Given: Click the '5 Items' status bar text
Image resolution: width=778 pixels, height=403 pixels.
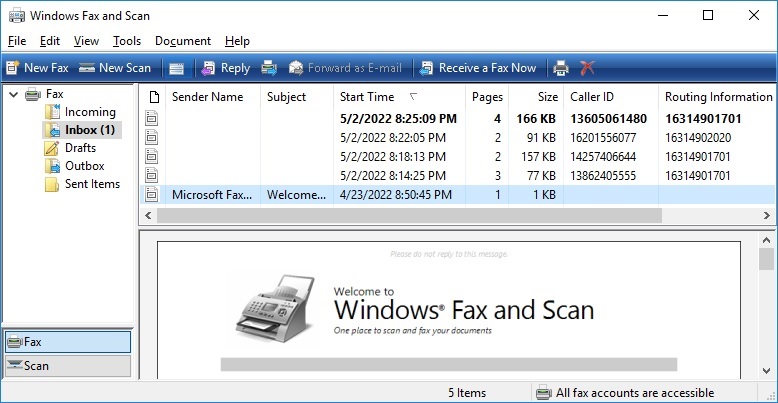Looking at the screenshot, I should click(467, 393).
